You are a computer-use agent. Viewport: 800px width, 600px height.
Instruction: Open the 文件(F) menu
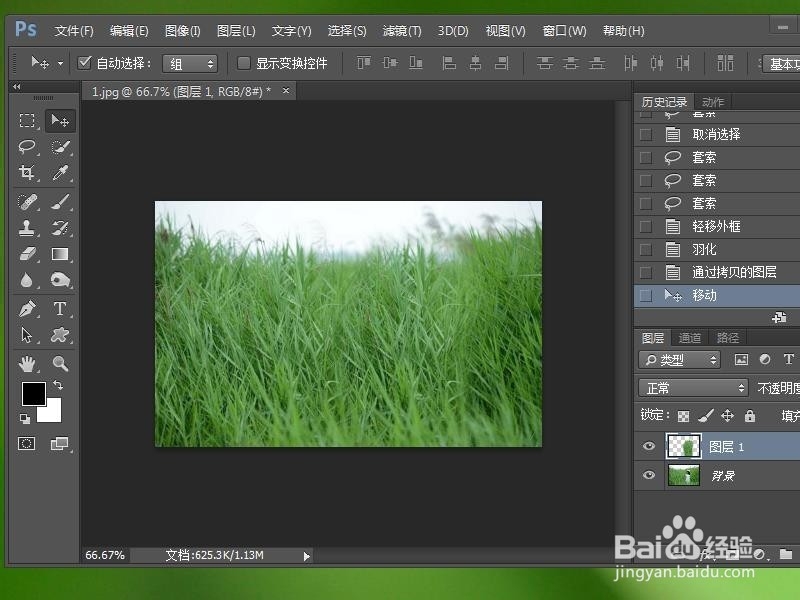(74, 31)
